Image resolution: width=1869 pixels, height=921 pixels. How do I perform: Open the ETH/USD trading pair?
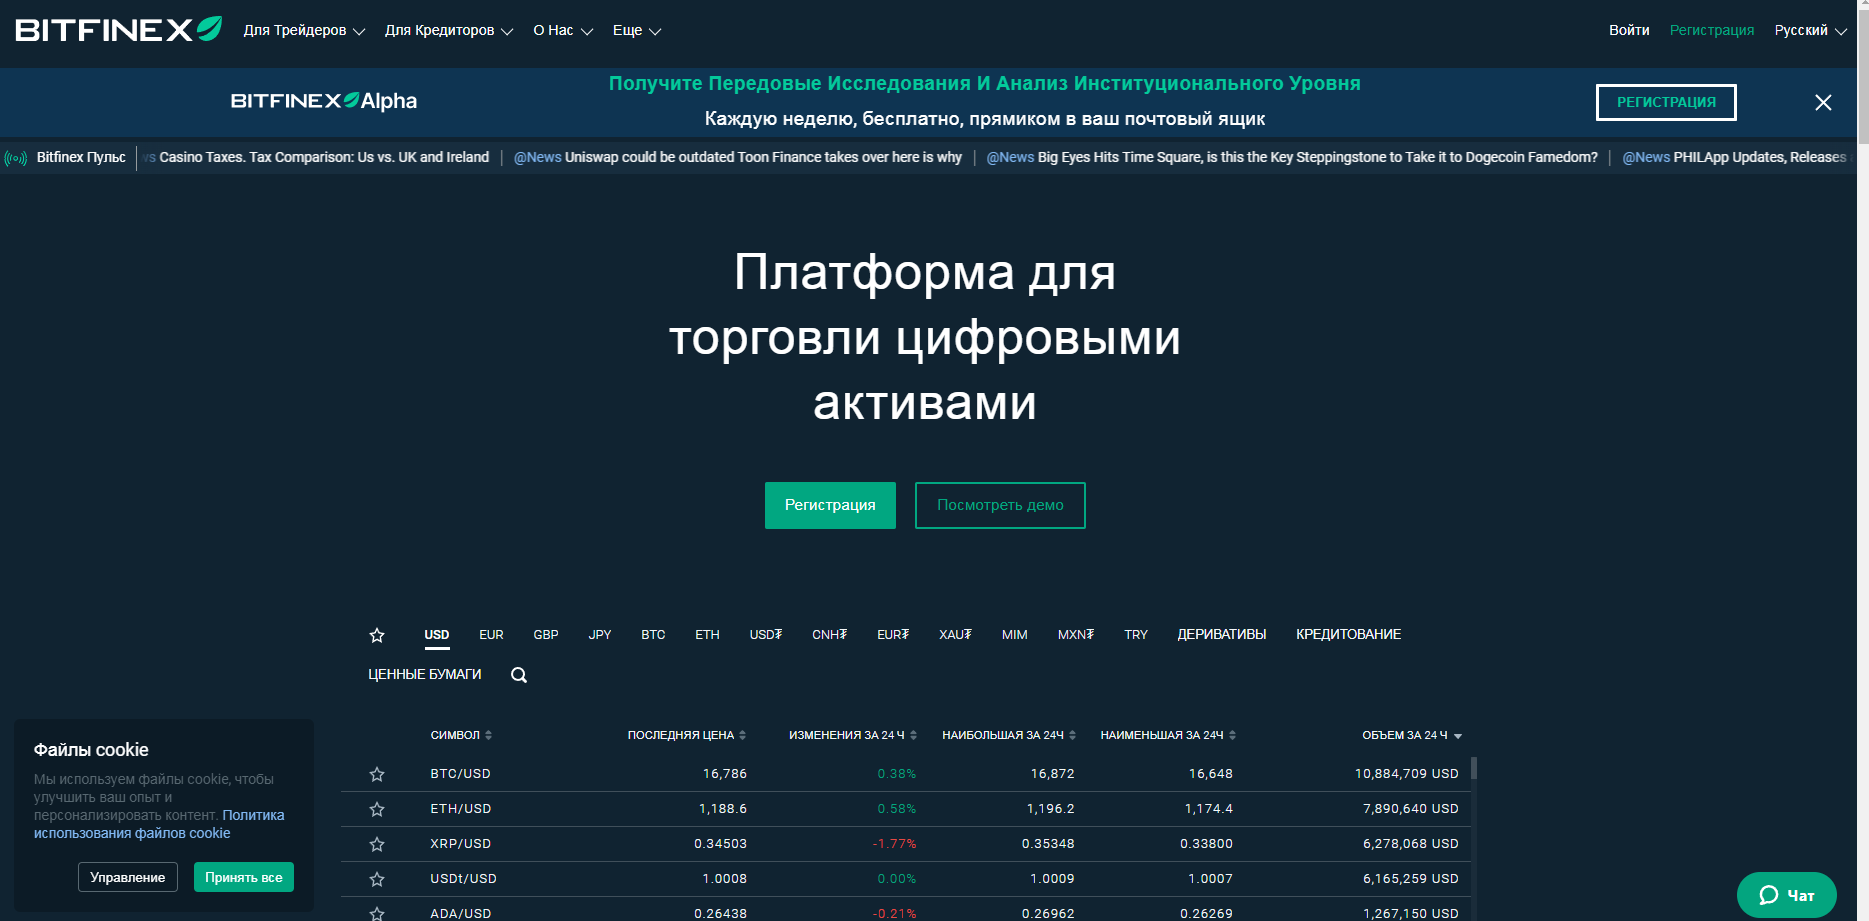[x=461, y=809]
